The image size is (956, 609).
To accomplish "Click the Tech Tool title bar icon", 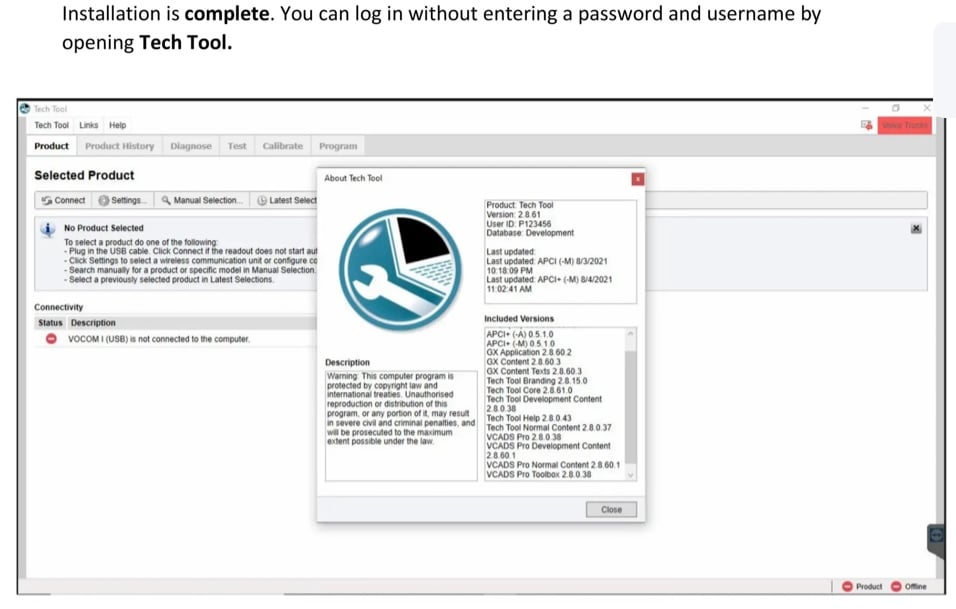I will [x=24, y=109].
